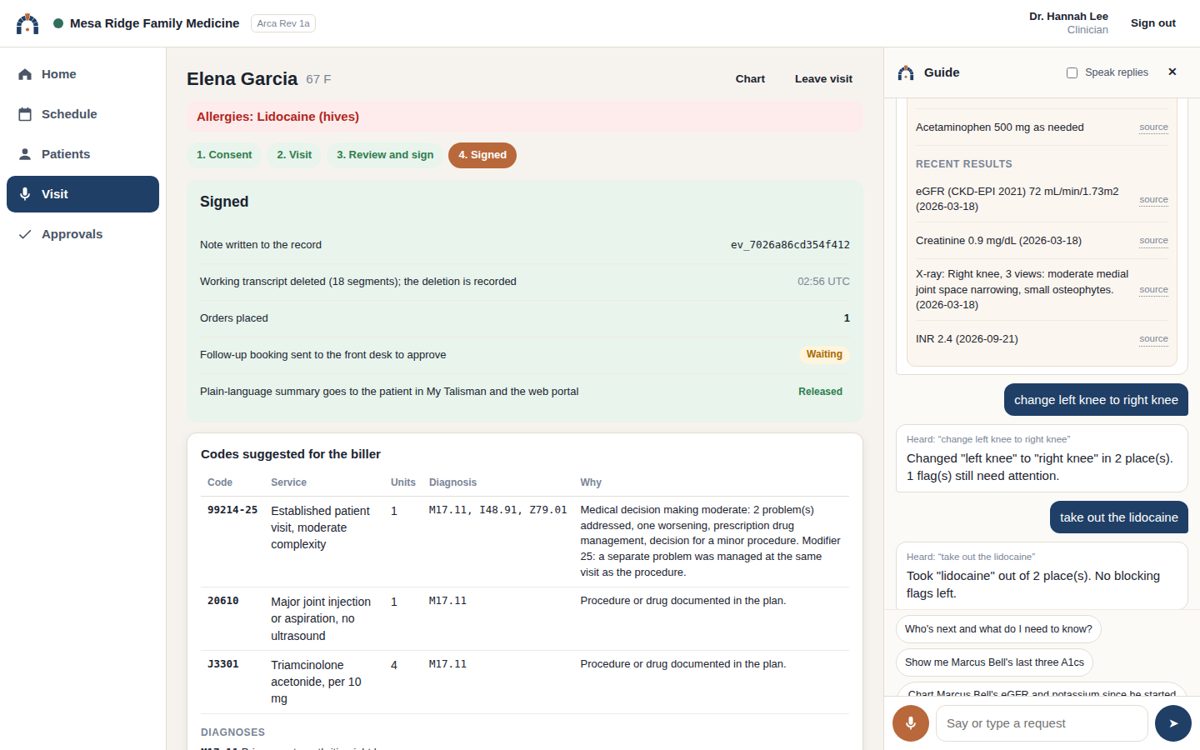Open source link for Creatinine result
This screenshot has width=1200, height=750.
pos(1153,240)
